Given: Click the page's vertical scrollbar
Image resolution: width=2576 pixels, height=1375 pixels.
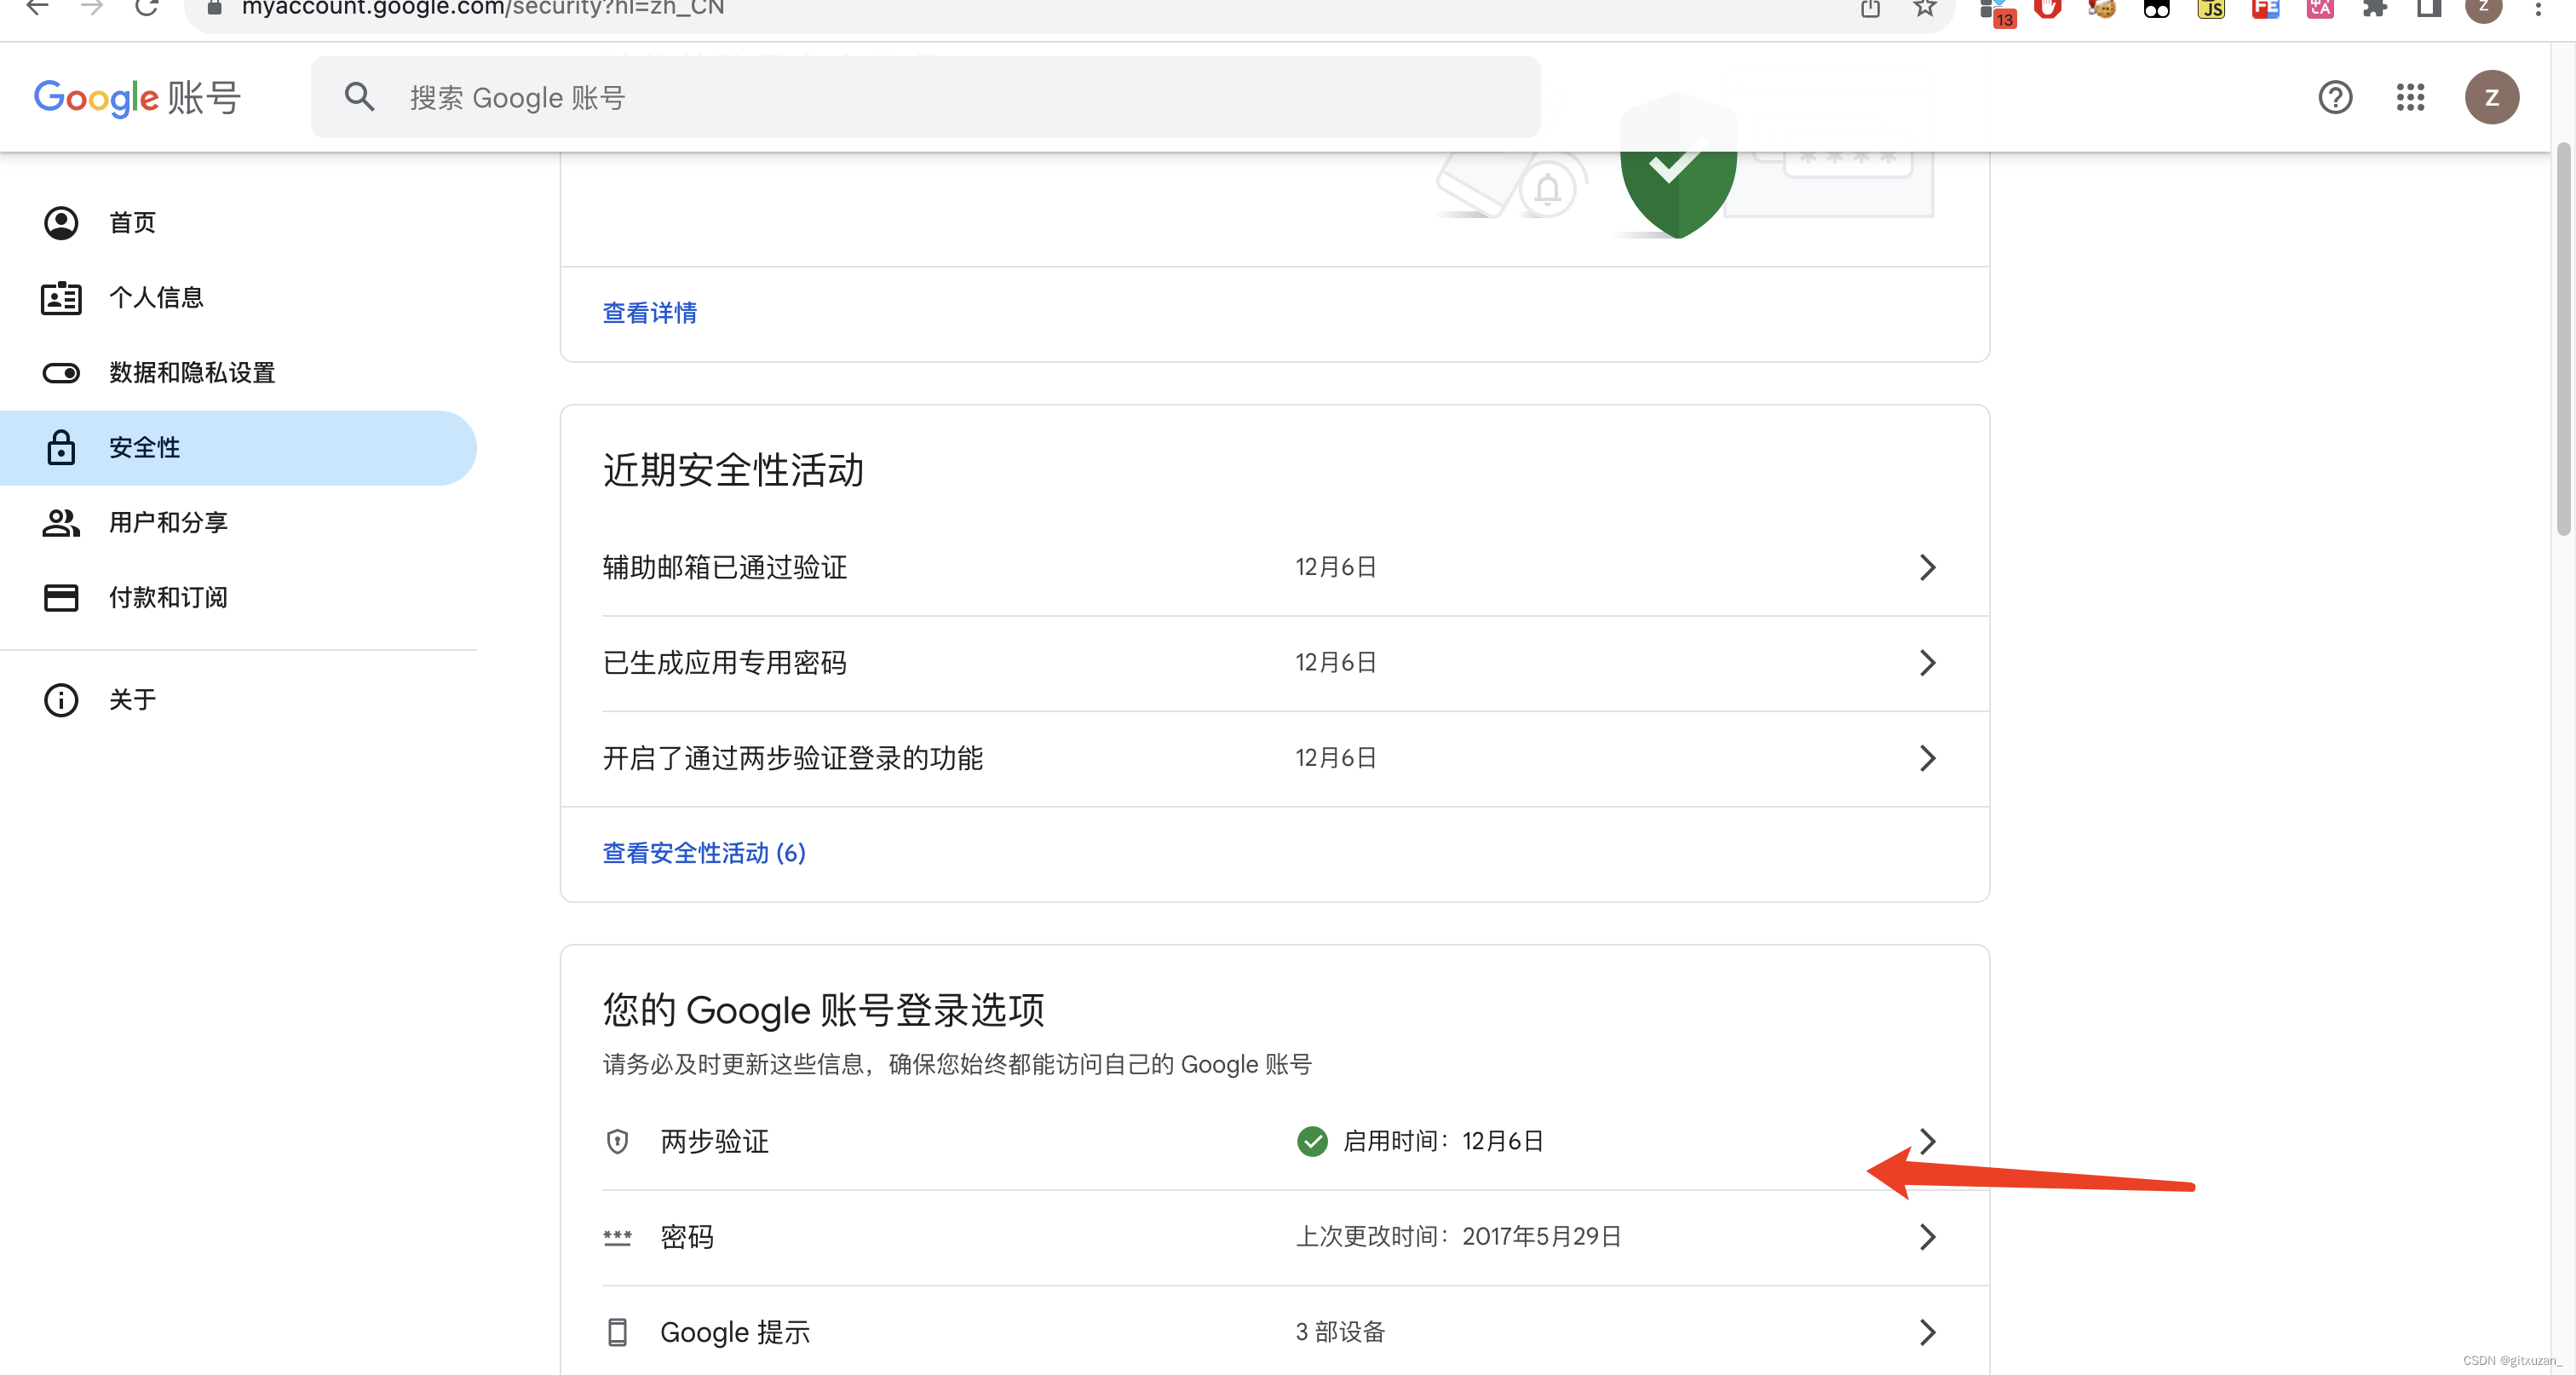Looking at the screenshot, I should point(2562,340).
